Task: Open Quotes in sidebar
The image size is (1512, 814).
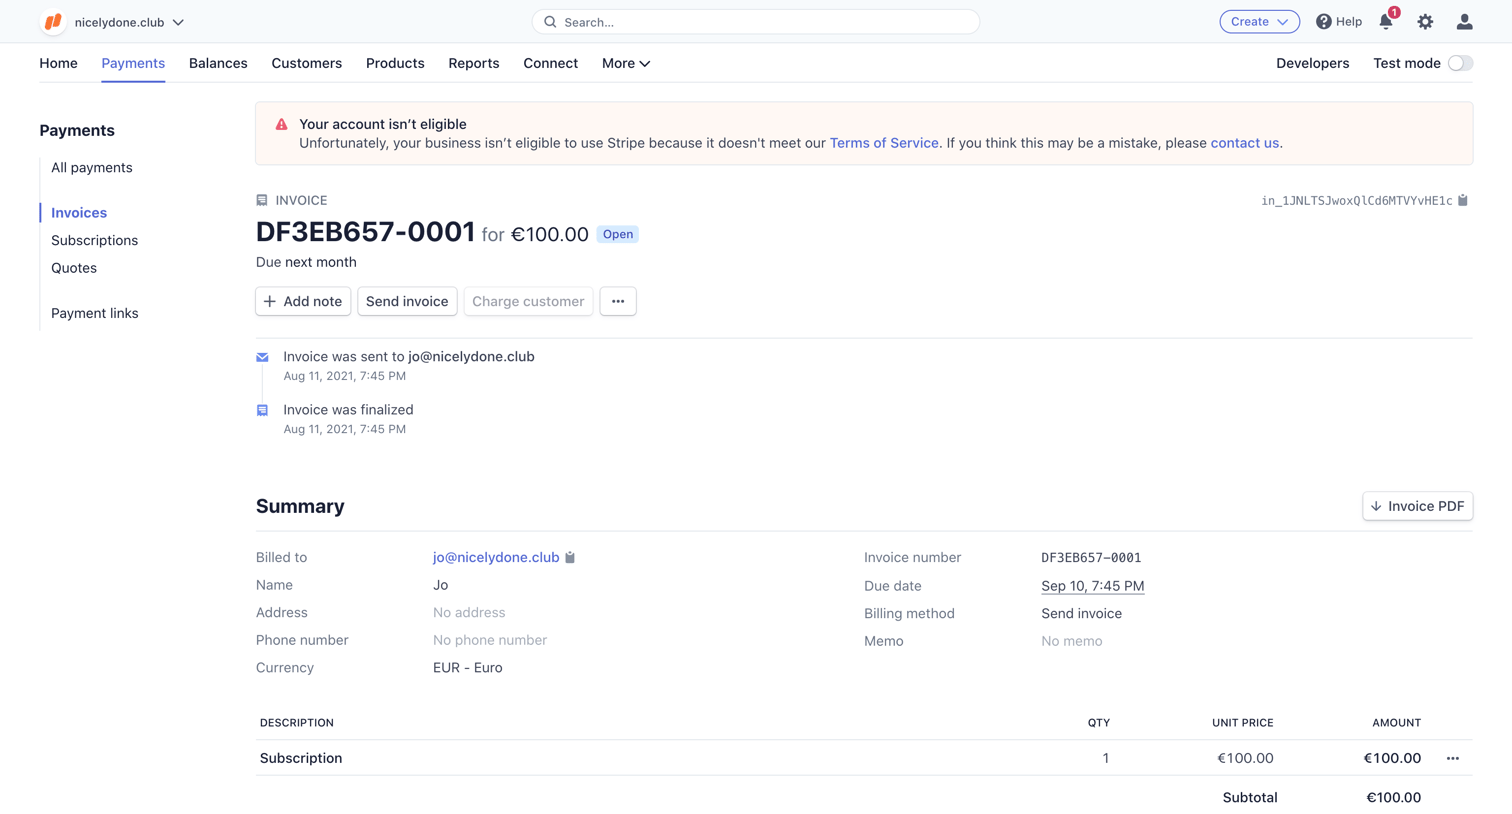Action: coord(74,268)
